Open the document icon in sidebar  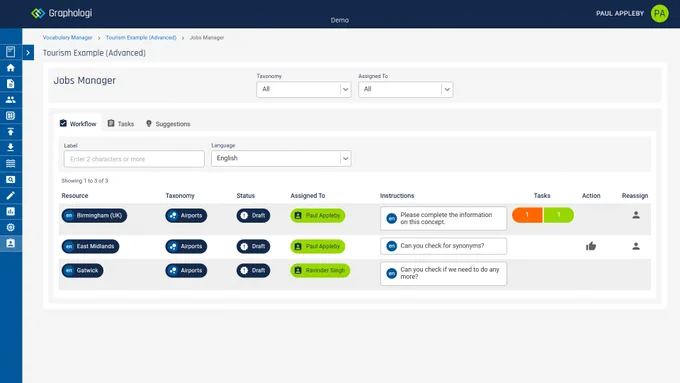coord(10,84)
